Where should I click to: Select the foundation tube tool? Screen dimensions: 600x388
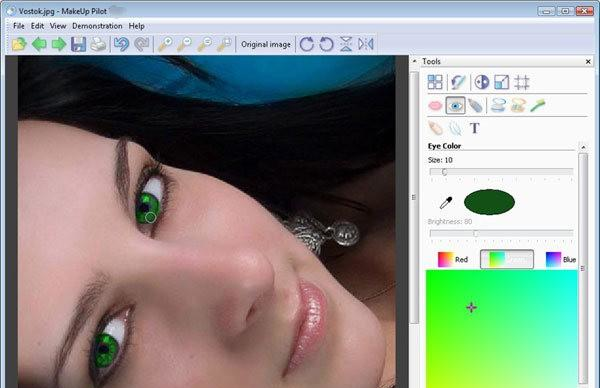(435, 128)
